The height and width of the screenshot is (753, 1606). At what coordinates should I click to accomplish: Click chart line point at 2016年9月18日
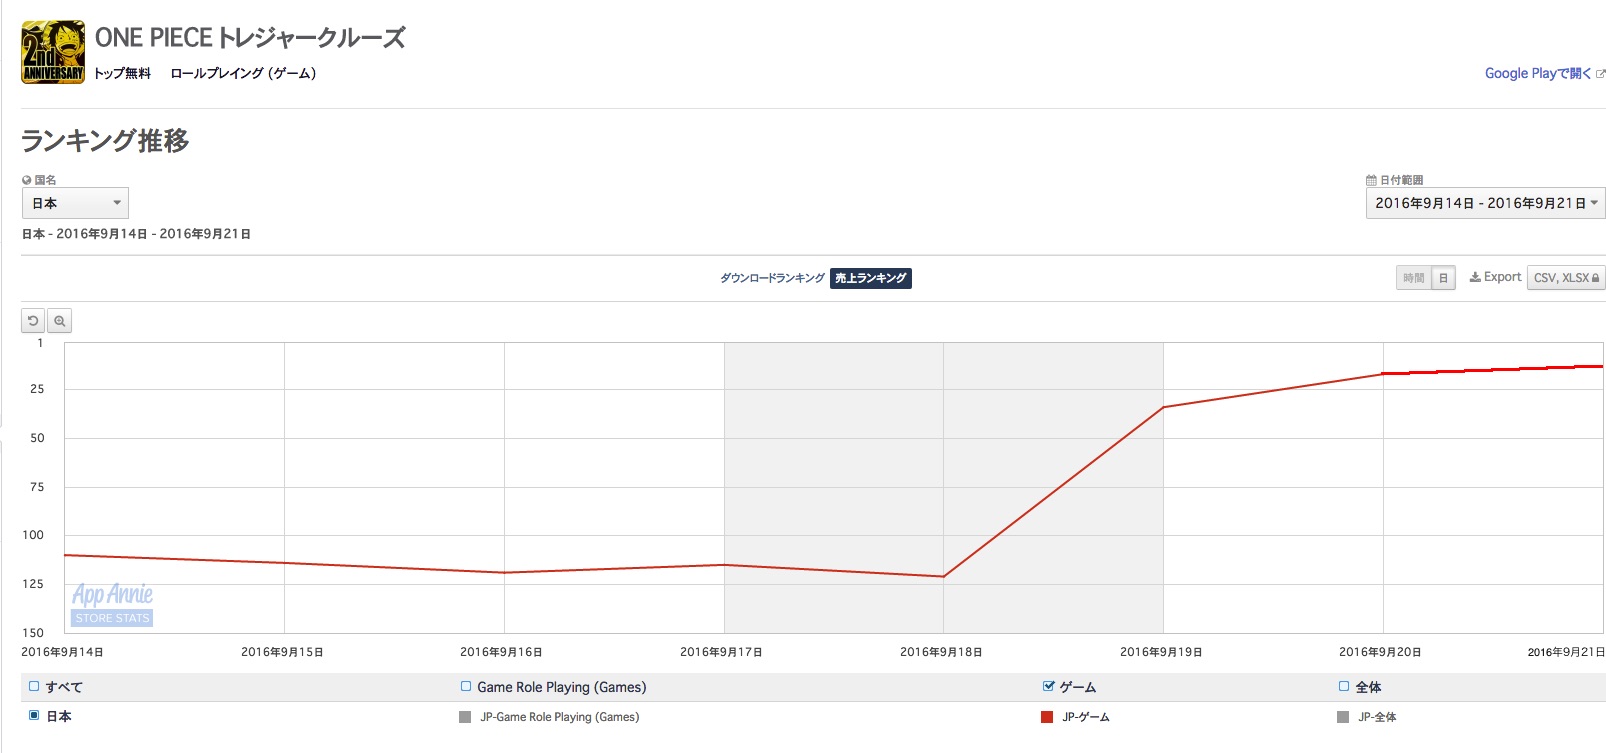943,576
